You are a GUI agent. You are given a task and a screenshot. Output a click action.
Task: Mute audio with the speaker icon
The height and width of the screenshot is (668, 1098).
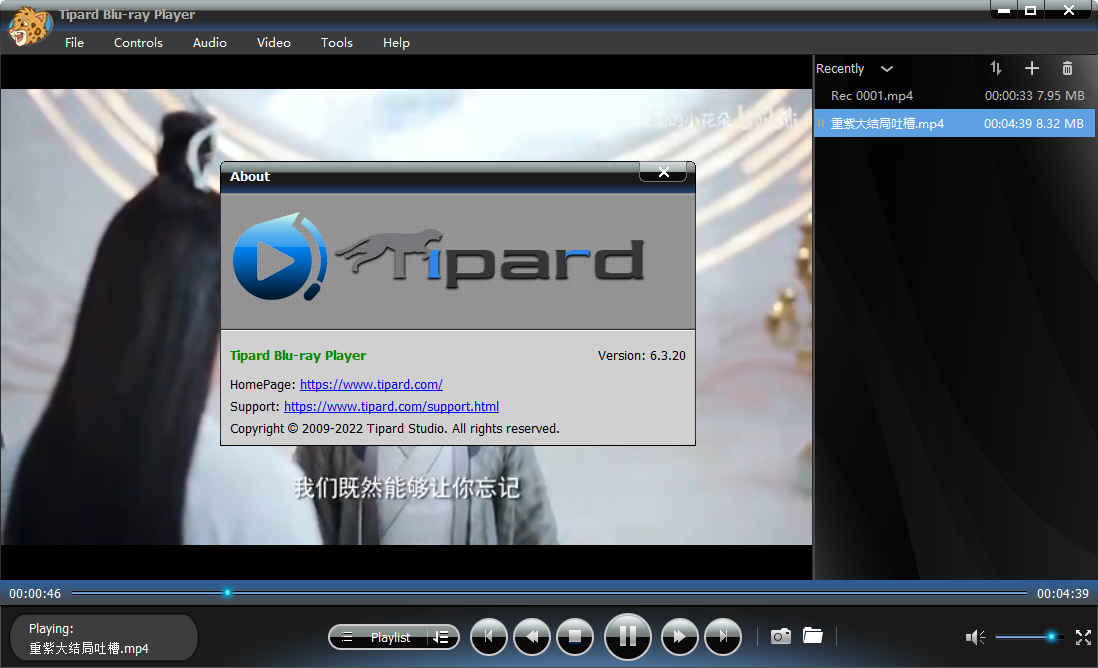click(975, 637)
